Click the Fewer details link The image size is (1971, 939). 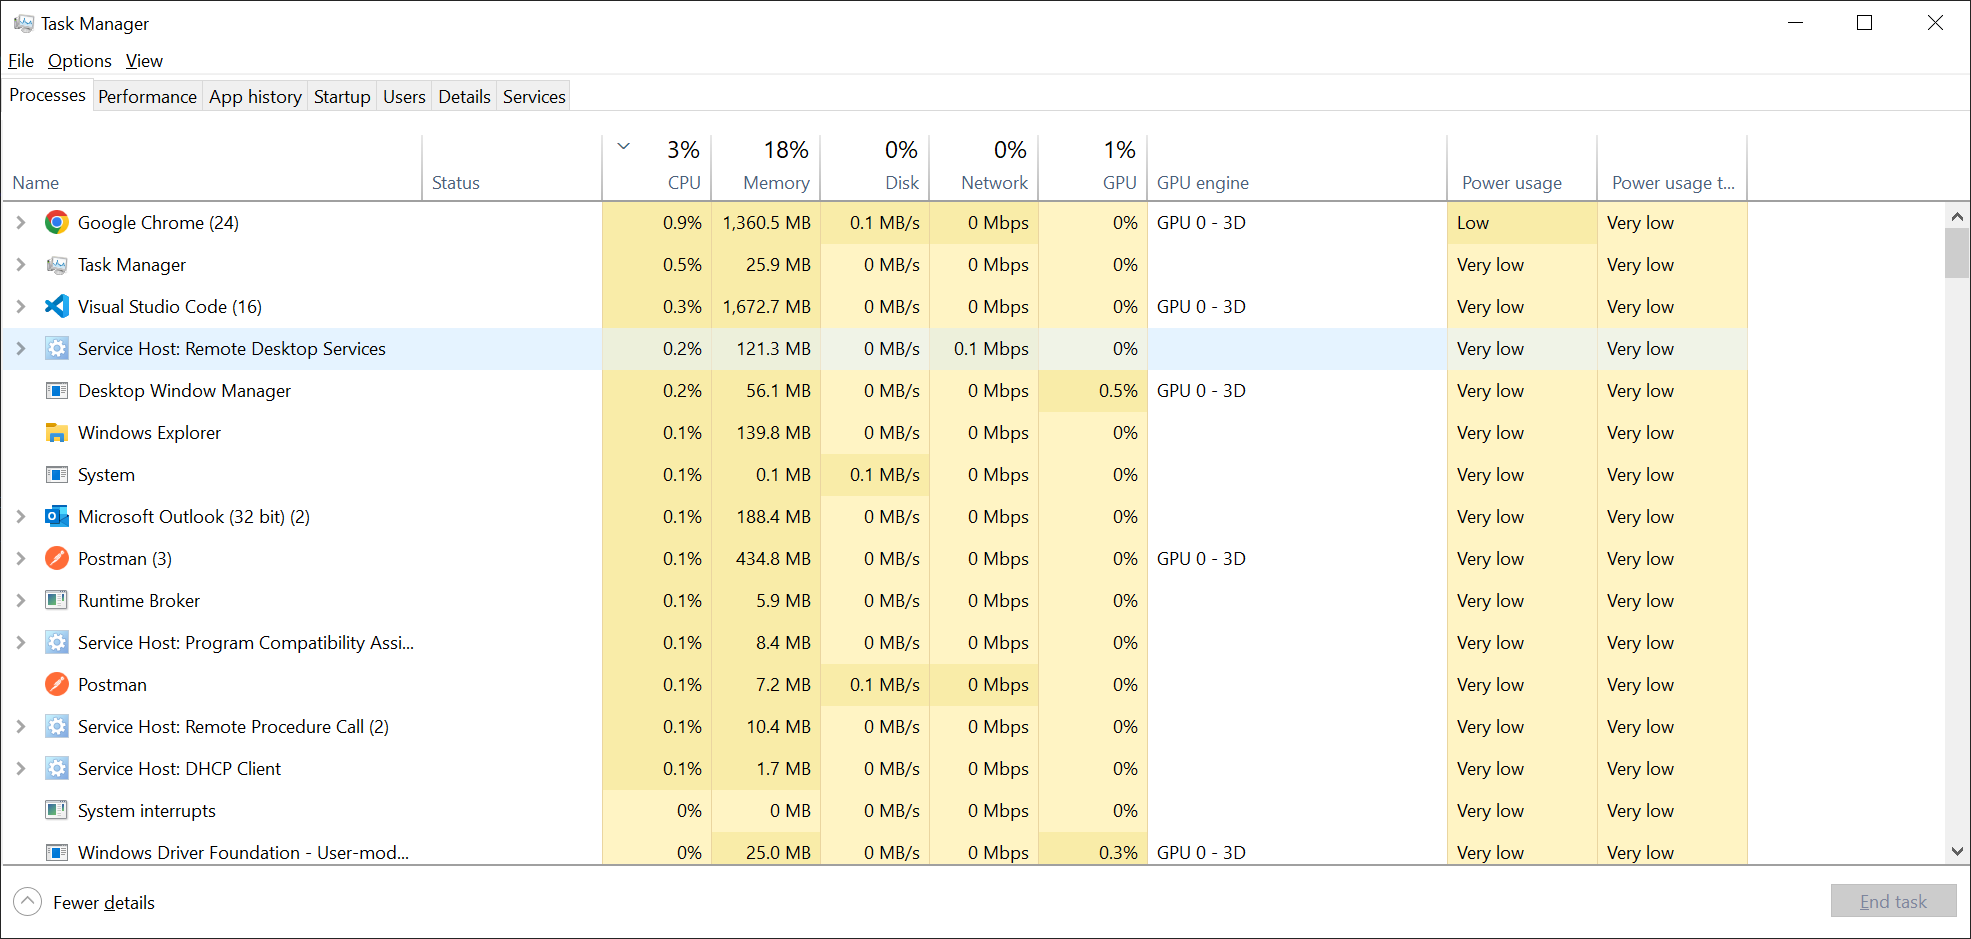pyautogui.click(x=104, y=902)
